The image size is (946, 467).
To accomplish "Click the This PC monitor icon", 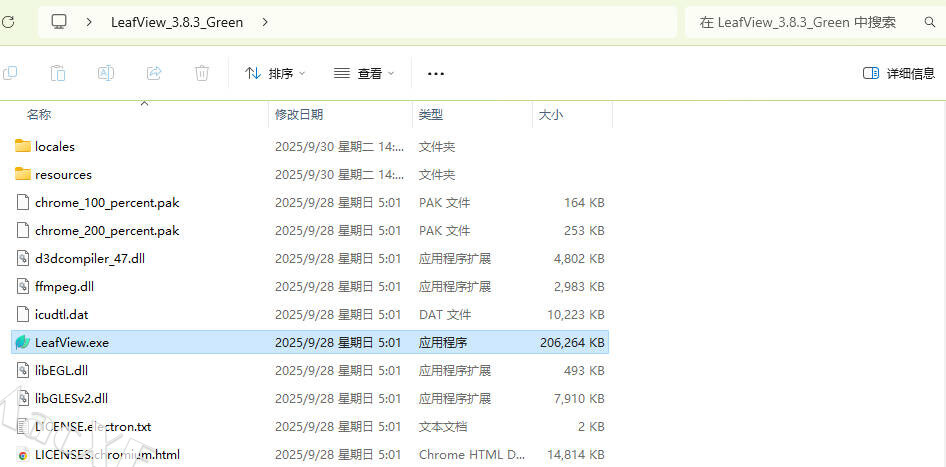I will pyautogui.click(x=59, y=21).
